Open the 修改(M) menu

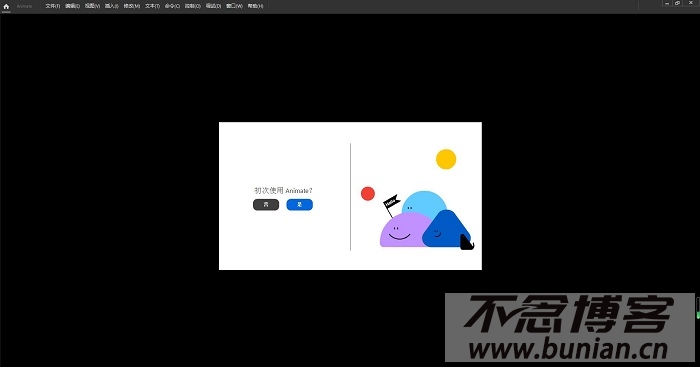(132, 6)
